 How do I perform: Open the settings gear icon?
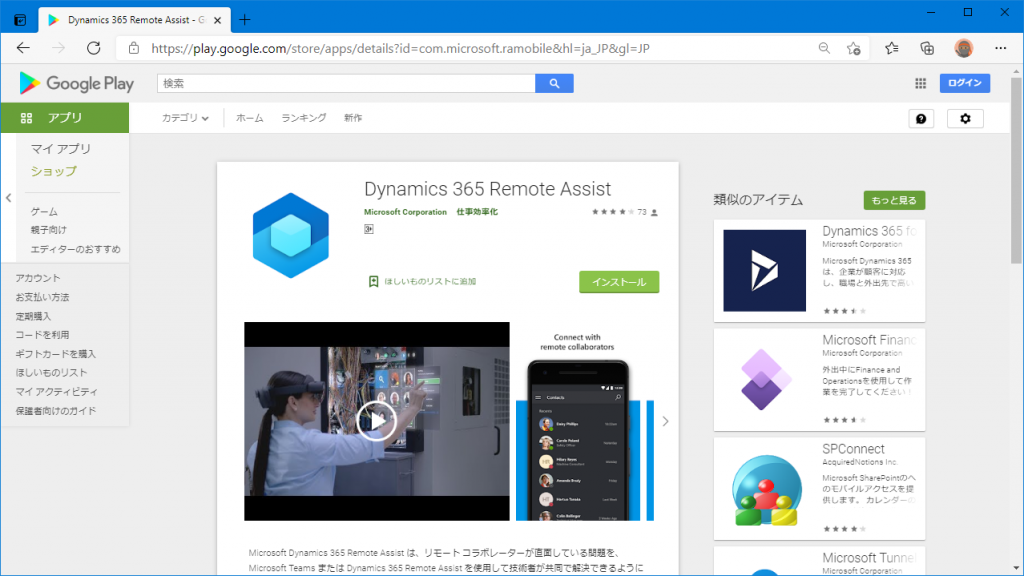[965, 118]
